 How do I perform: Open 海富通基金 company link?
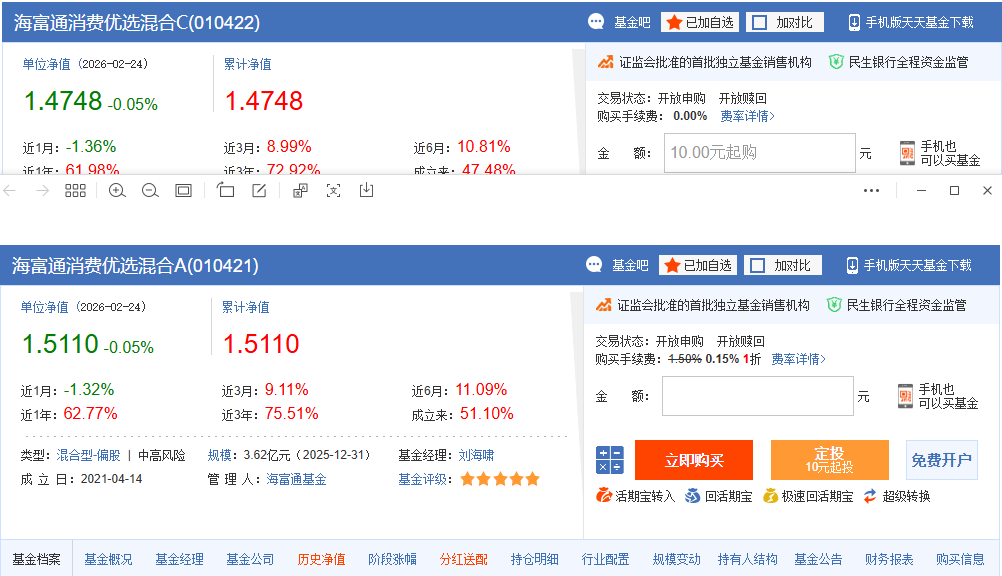click(x=296, y=479)
